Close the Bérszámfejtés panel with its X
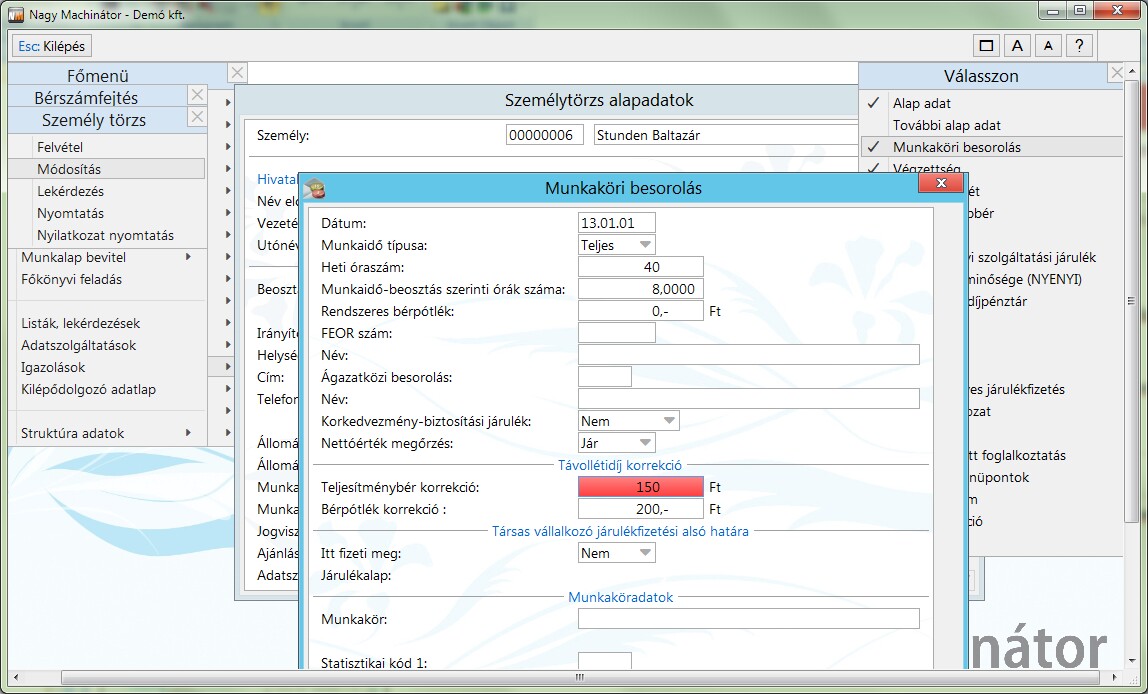Viewport: 1148px width, 694px height. (x=197, y=96)
